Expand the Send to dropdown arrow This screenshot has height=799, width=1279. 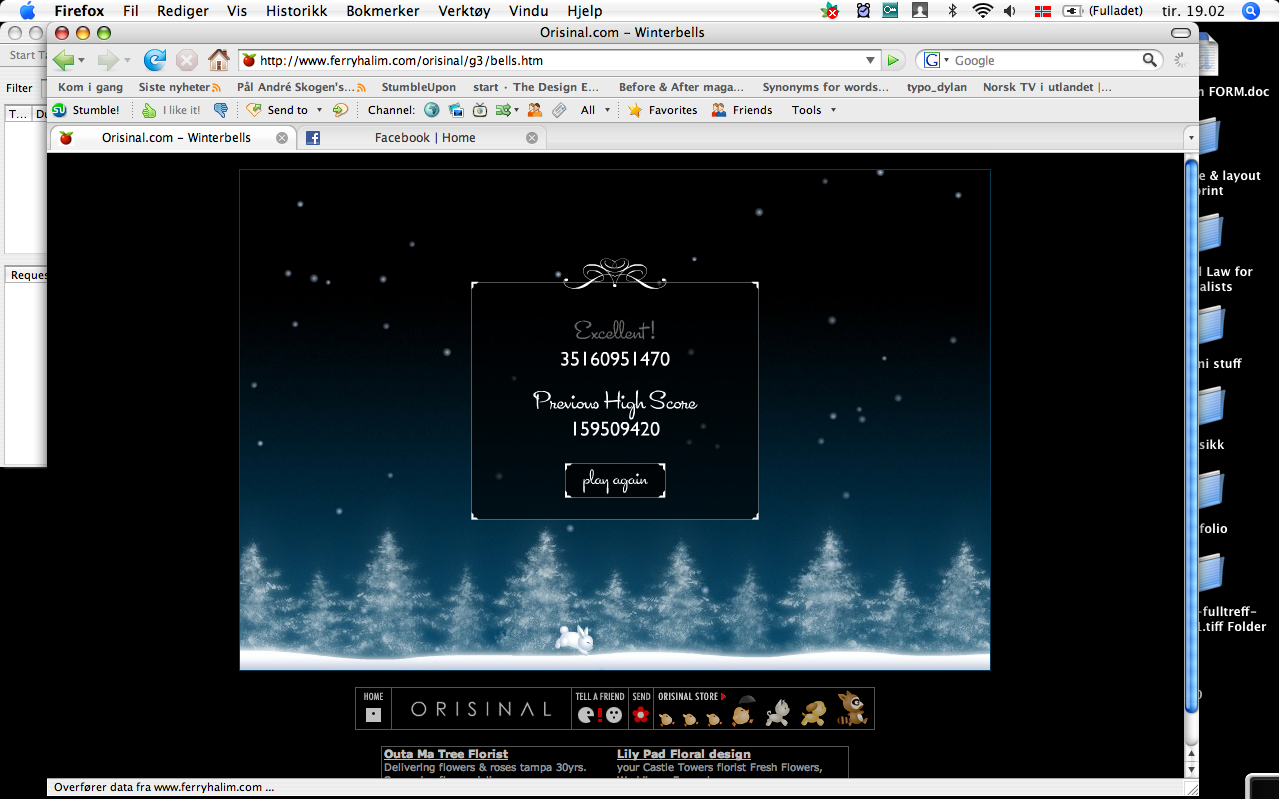click(320, 110)
